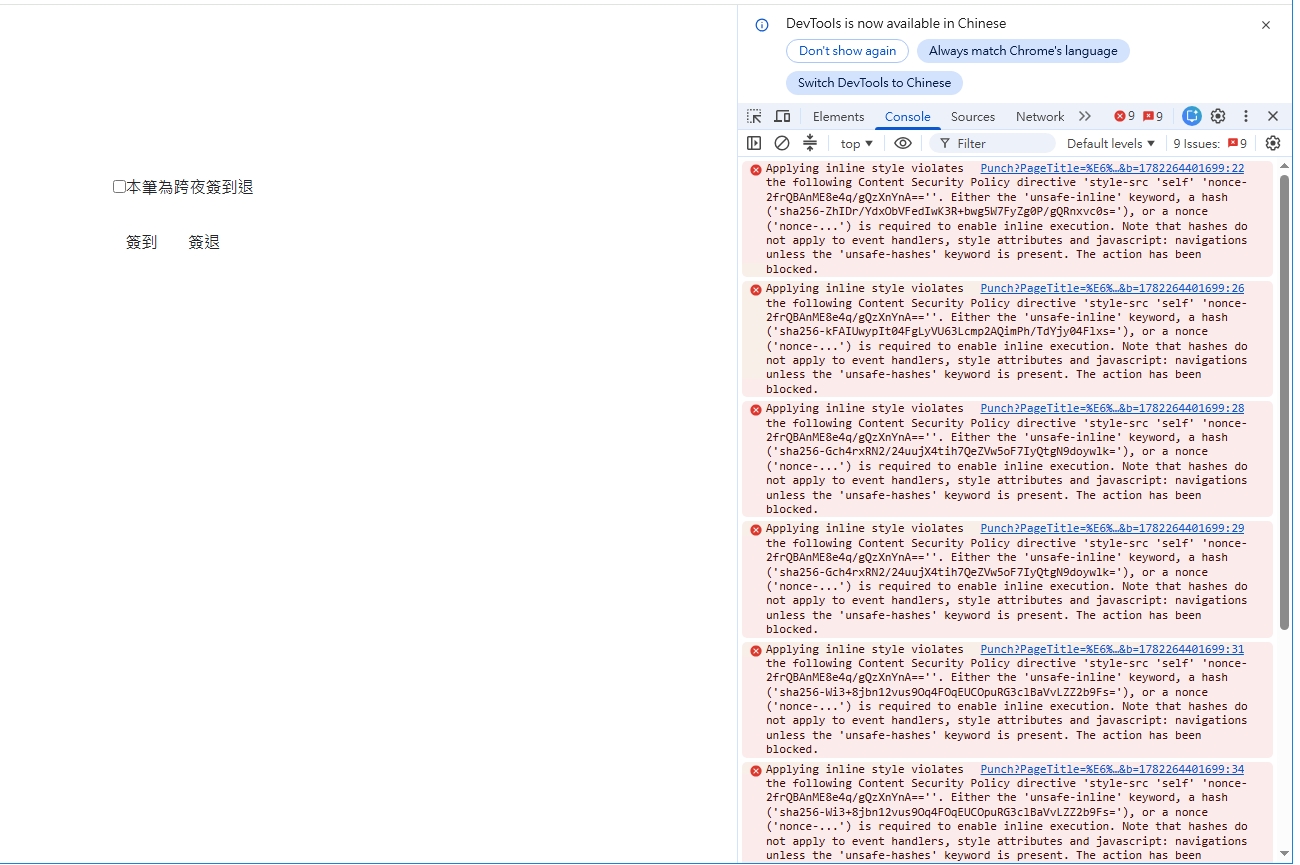Viewport: 1300px width, 865px height.
Task: Open console settings gear at the filter row
Action: 1272,144
